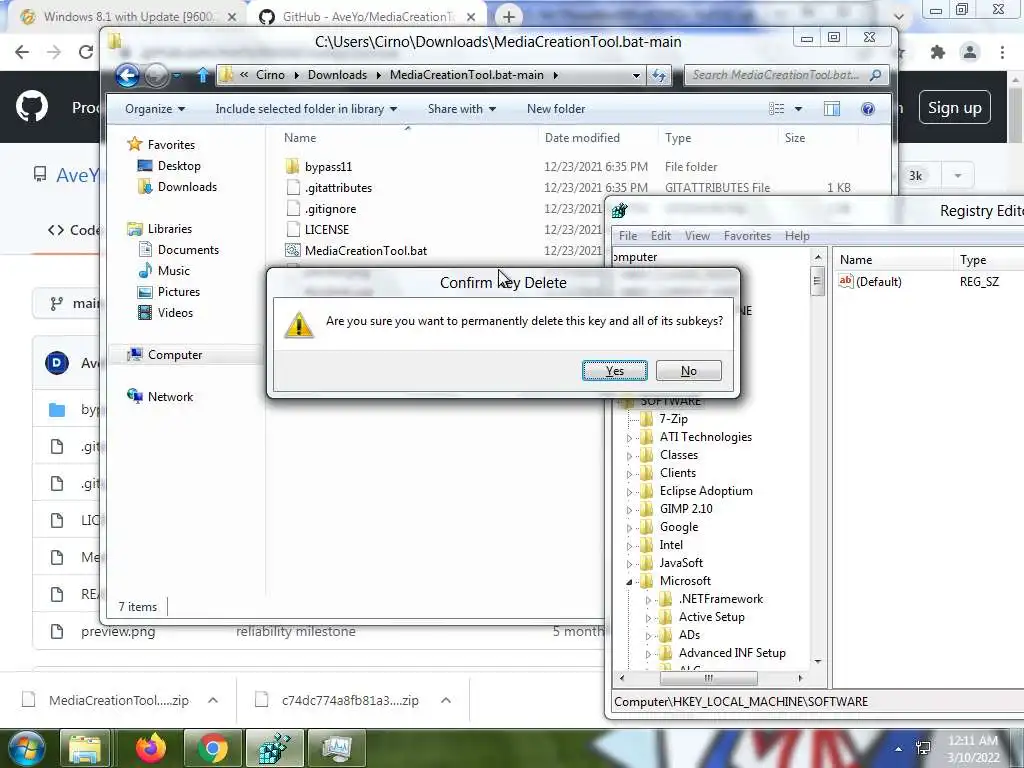This screenshot has width=1024, height=768.
Task: Open the Organize dropdown in Explorer
Action: click(155, 109)
